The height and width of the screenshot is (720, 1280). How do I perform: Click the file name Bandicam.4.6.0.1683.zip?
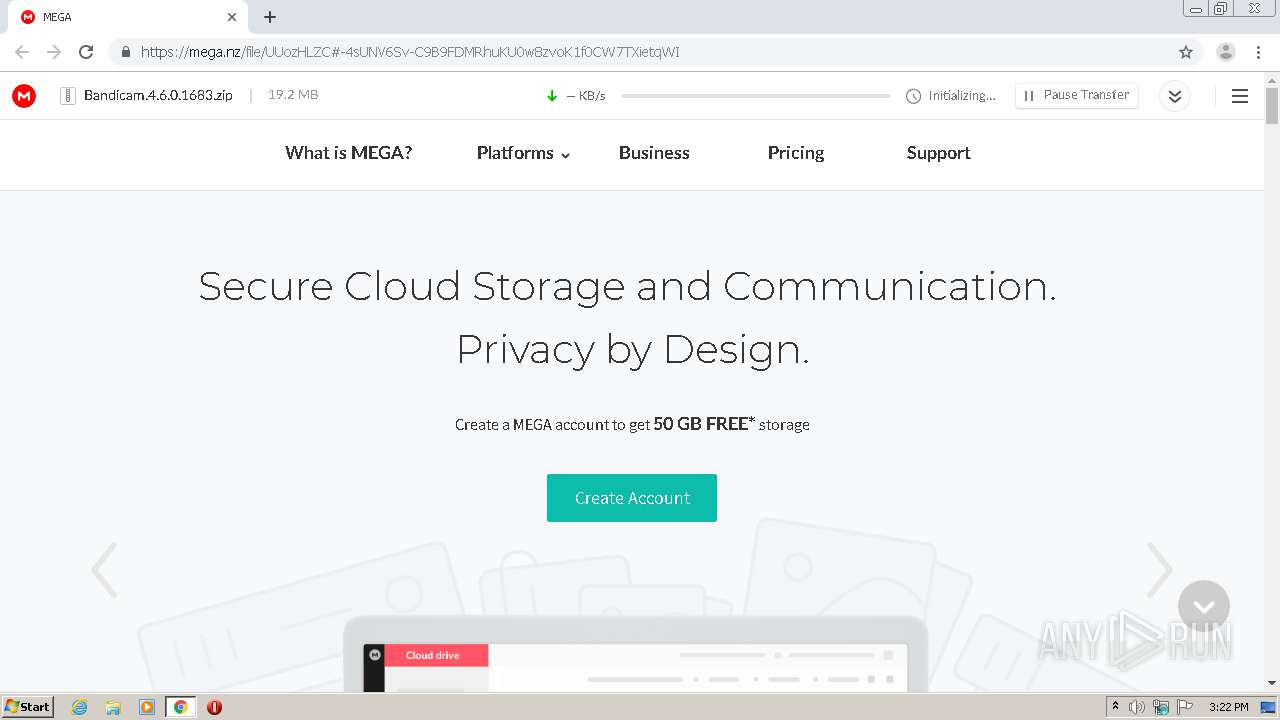click(158, 95)
